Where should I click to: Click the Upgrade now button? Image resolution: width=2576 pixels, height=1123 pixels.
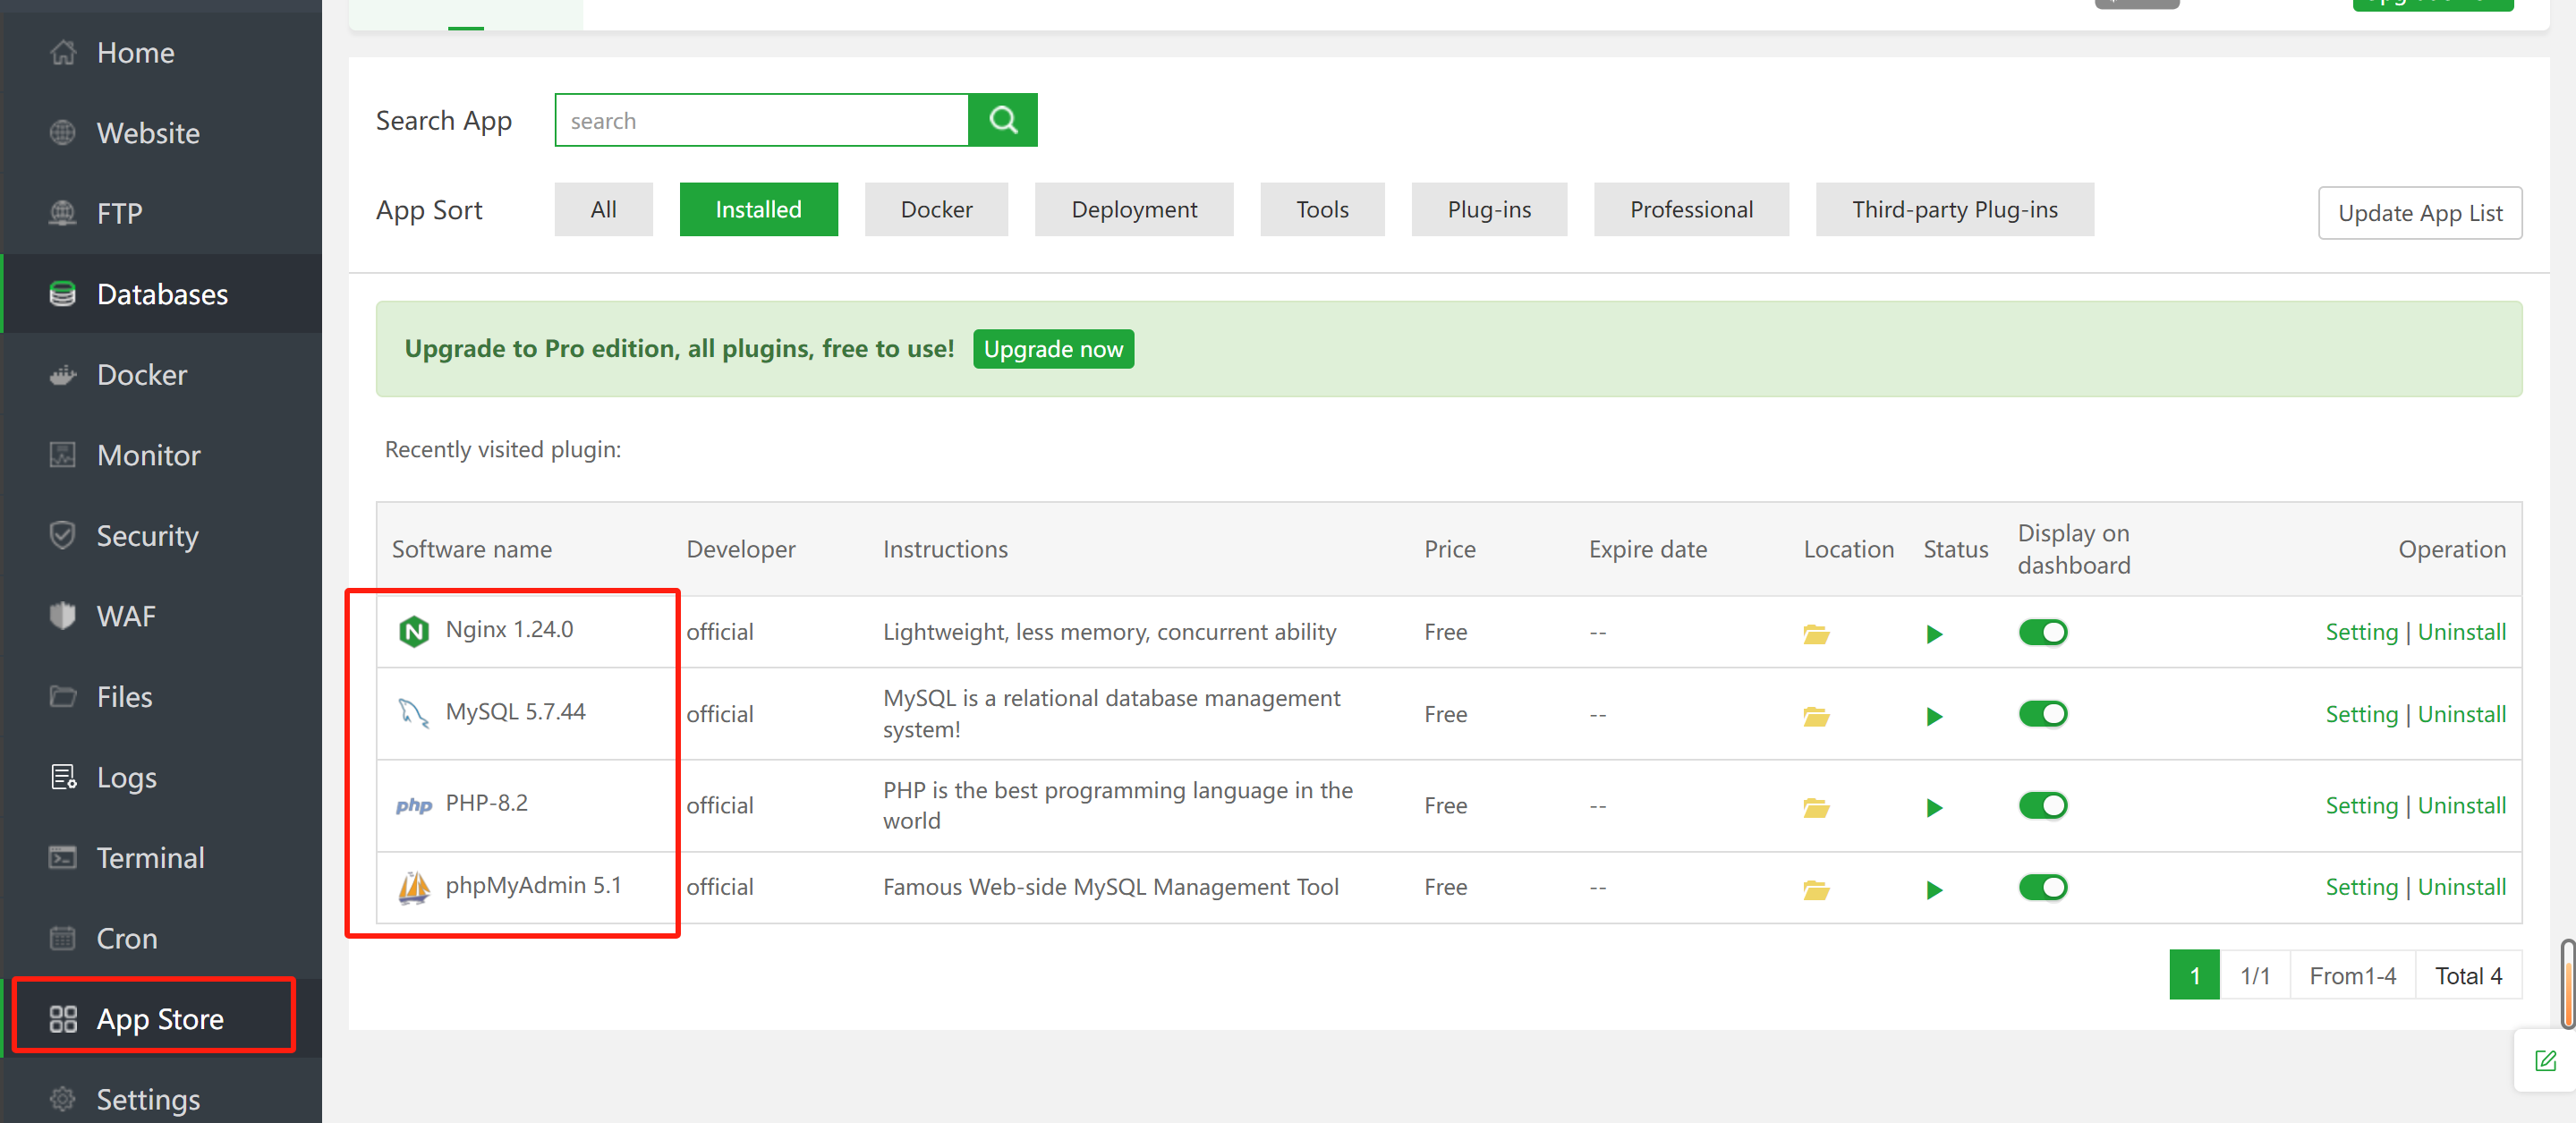pos(1053,349)
